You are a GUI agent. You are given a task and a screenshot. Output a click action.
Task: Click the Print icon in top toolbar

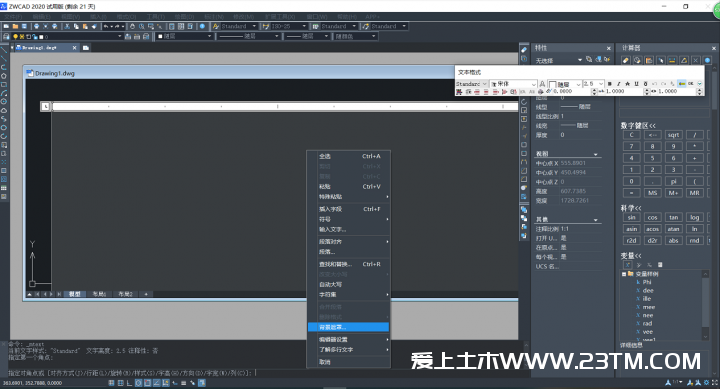(36, 26)
